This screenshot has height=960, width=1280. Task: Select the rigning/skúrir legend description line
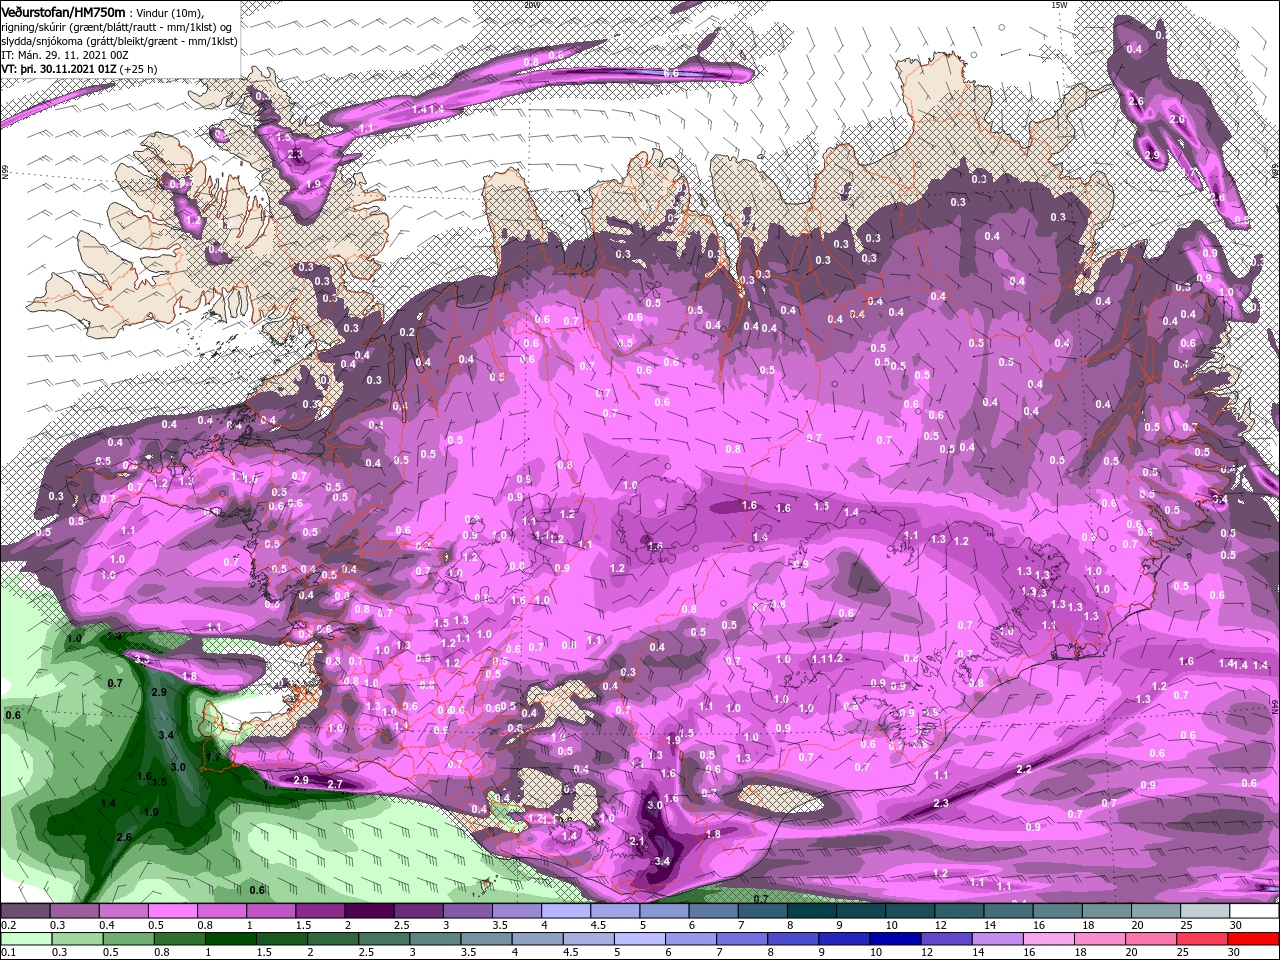click(x=117, y=26)
